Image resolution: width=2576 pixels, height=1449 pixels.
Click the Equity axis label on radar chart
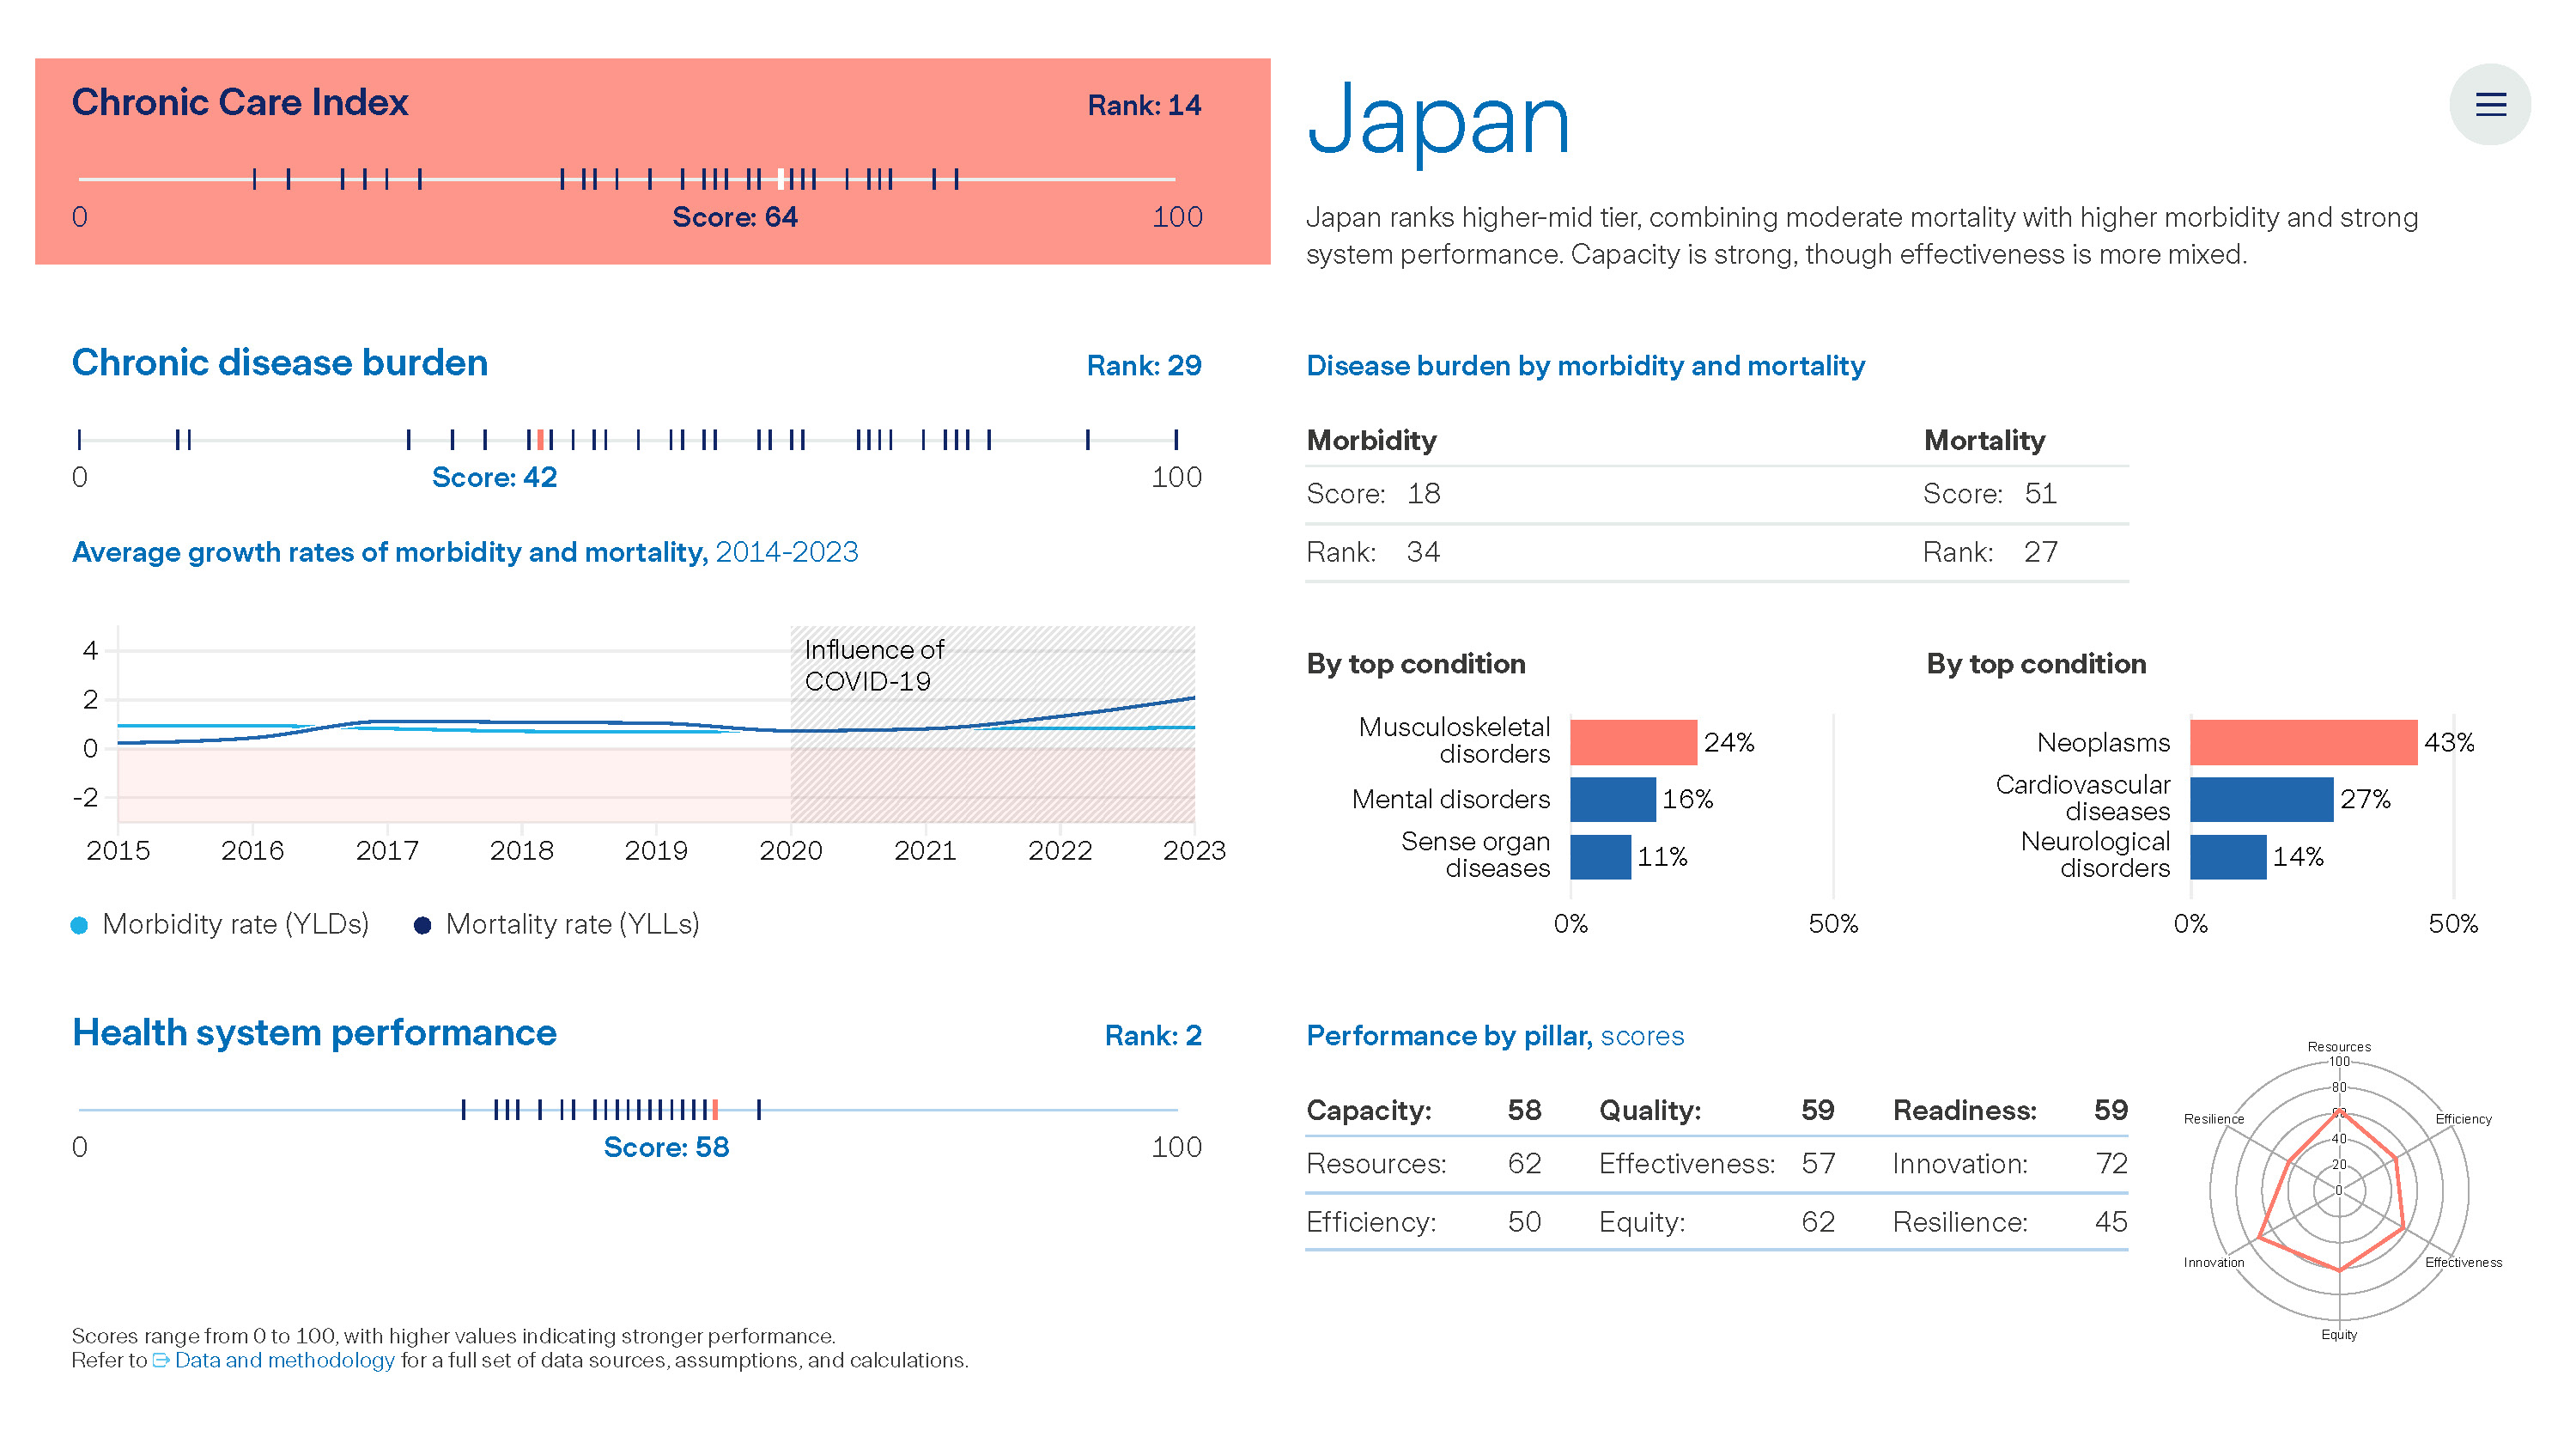(2339, 1335)
